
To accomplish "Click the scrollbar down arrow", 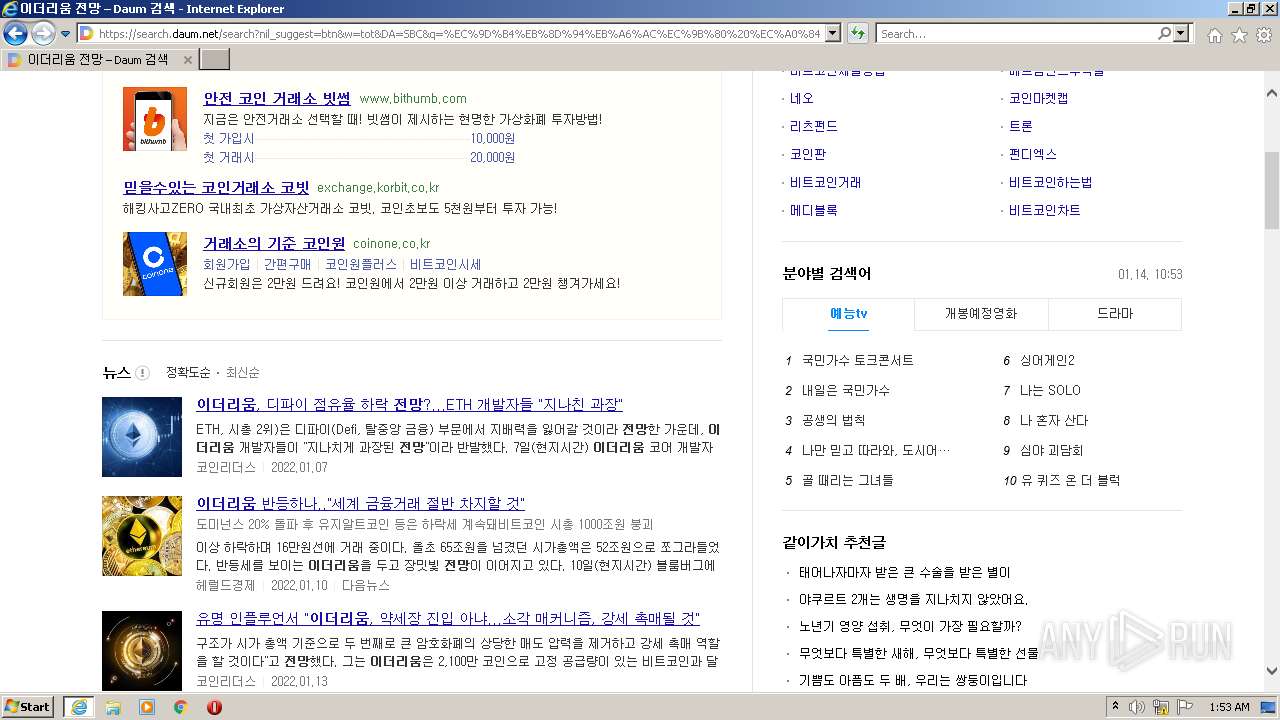I will [1271, 672].
